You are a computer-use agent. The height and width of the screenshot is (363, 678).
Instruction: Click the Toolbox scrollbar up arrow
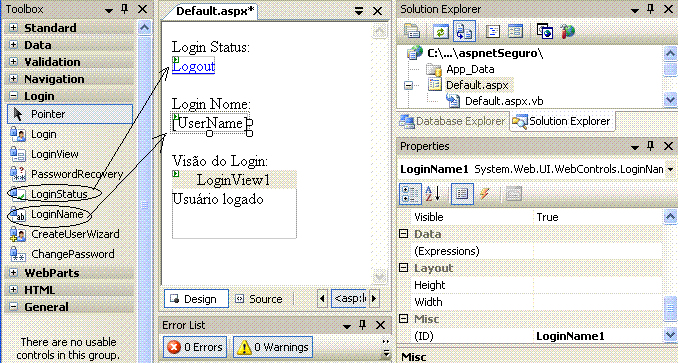(144, 28)
